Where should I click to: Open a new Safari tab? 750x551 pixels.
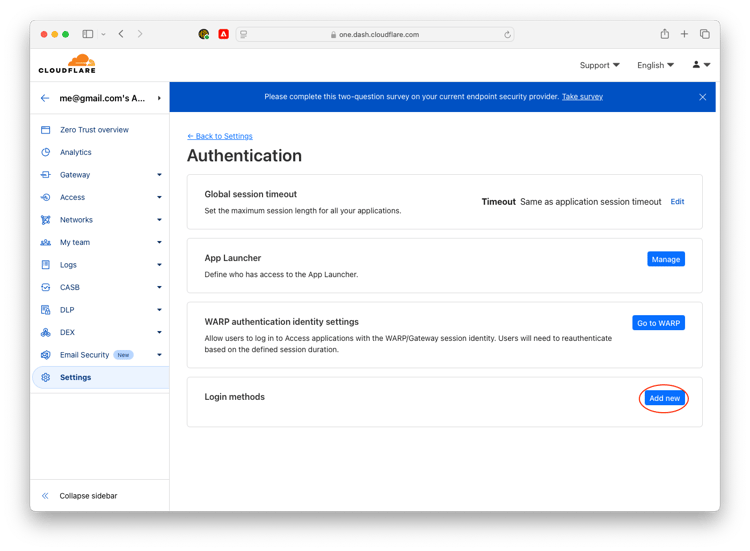pos(684,34)
